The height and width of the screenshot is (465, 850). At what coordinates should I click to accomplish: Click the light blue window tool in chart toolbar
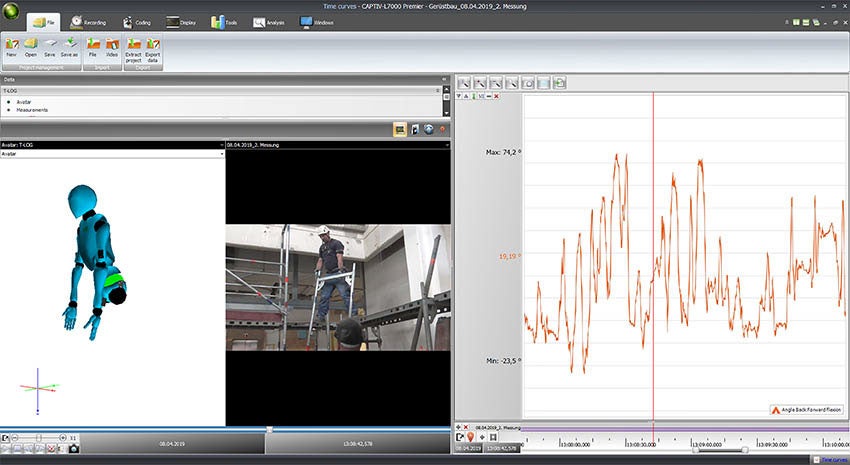click(x=543, y=83)
